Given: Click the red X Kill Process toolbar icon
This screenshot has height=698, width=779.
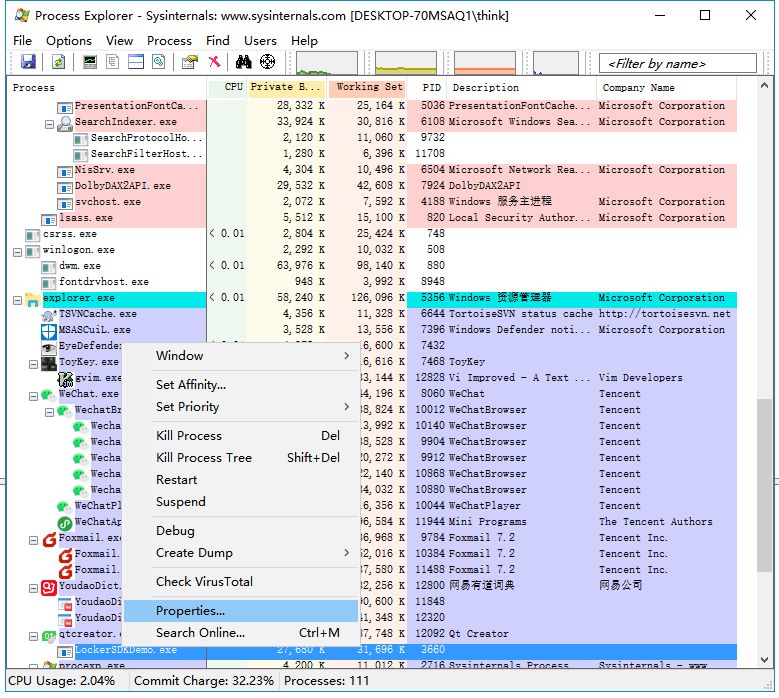Looking at the screenshot, I should click(215, 62).
